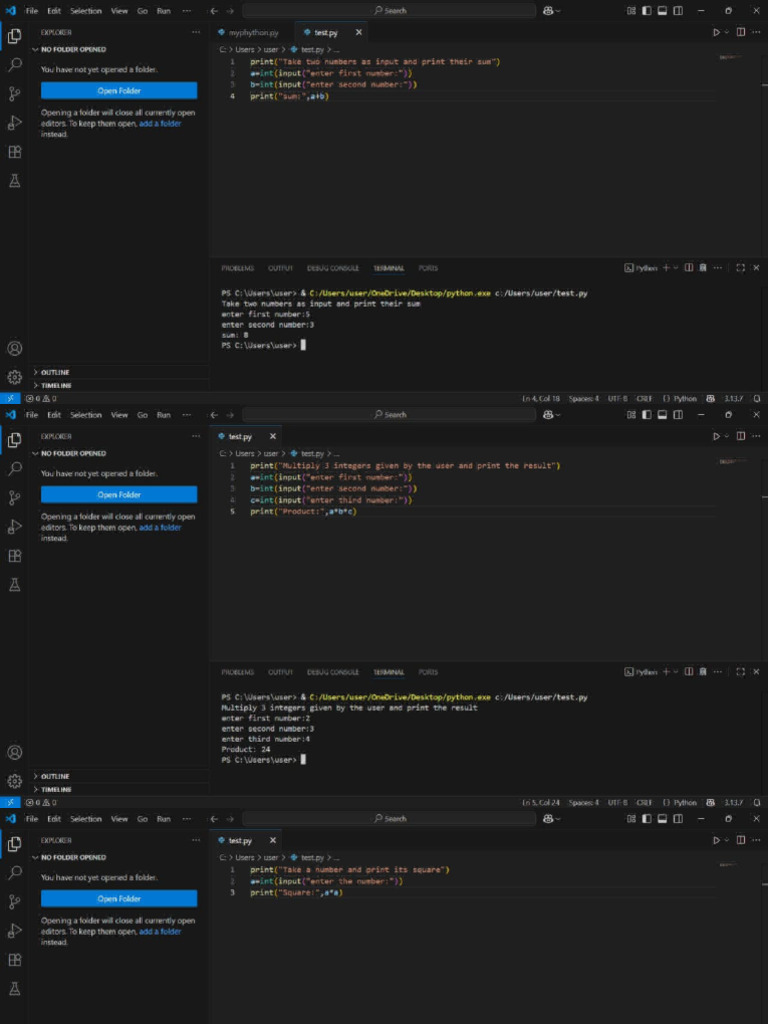The height and width of the screenshot is (1024, 768).
Task: Open Manage gear in the multiply-program window
Action: coord(14,781)
